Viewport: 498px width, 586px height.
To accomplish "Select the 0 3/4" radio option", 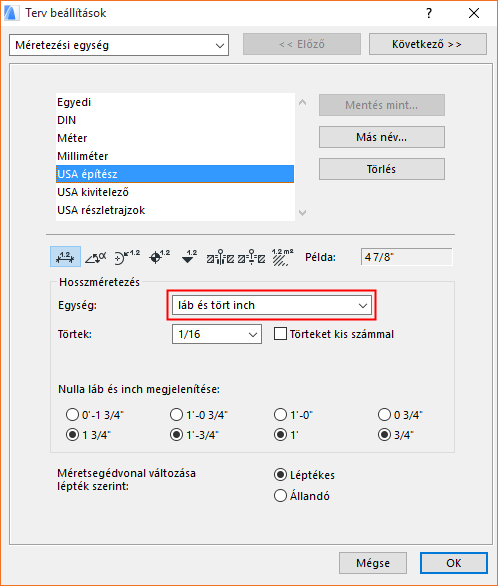I will [384, 414].
